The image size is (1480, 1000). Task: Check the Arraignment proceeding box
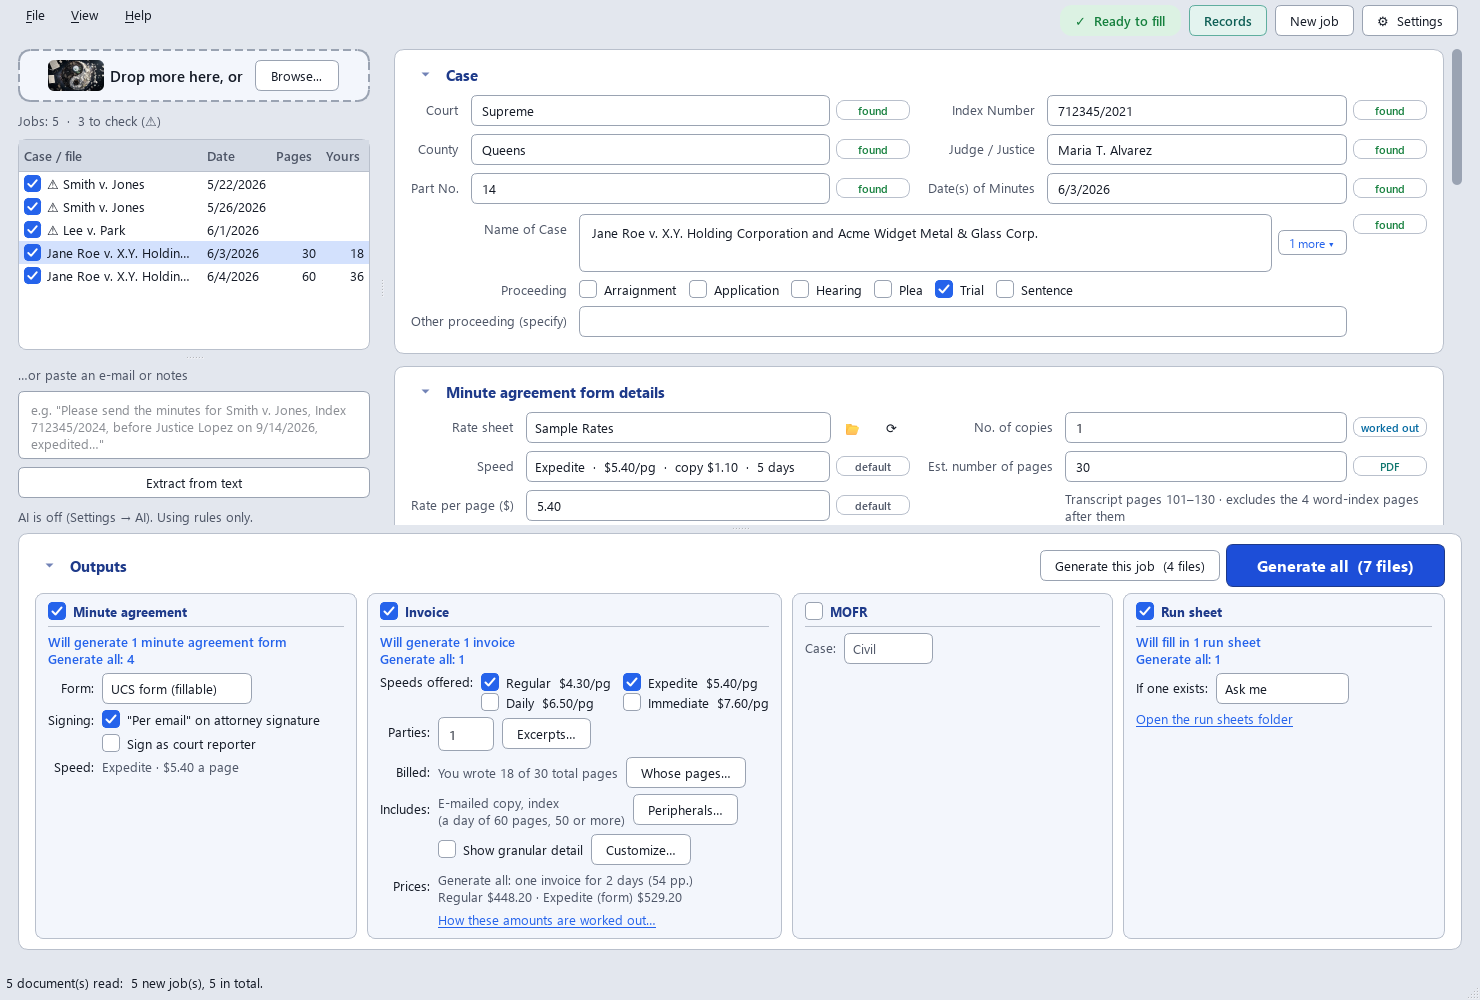coord(588,289)
